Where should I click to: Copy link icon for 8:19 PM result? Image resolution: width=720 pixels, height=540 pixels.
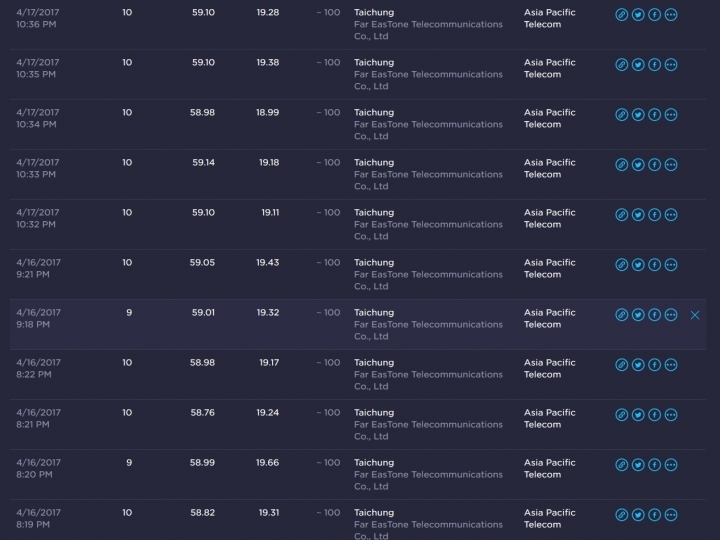tap(621, 515)
